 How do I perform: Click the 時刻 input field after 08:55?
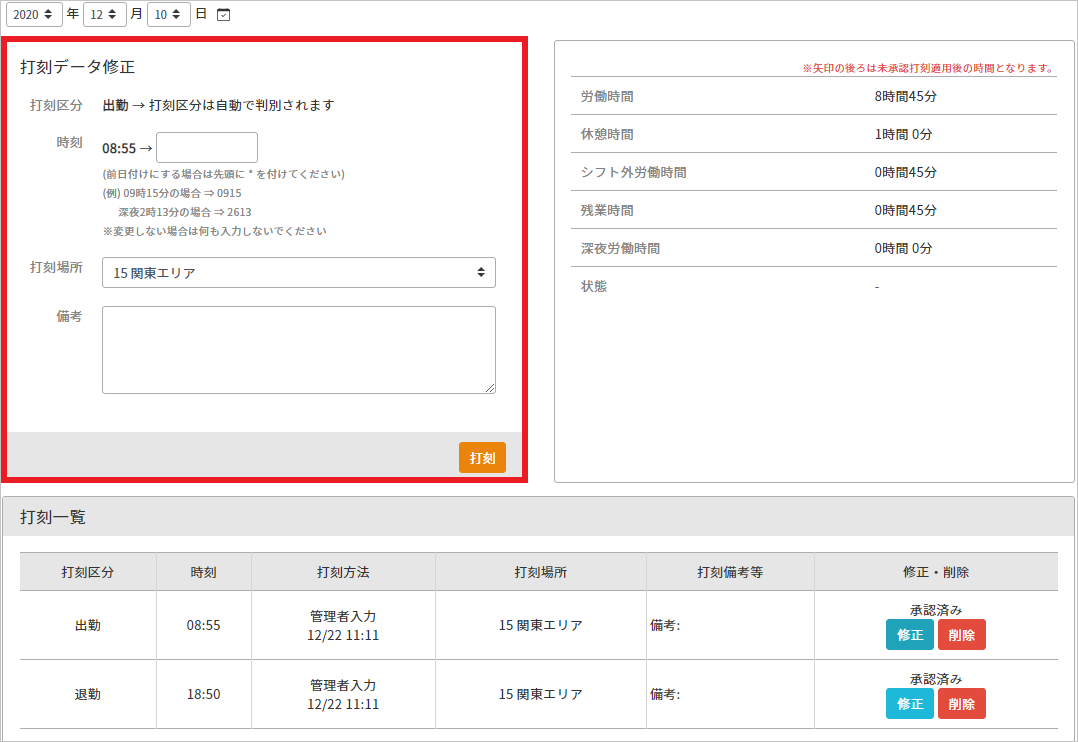pyautogui.click(x=207, y=148)
